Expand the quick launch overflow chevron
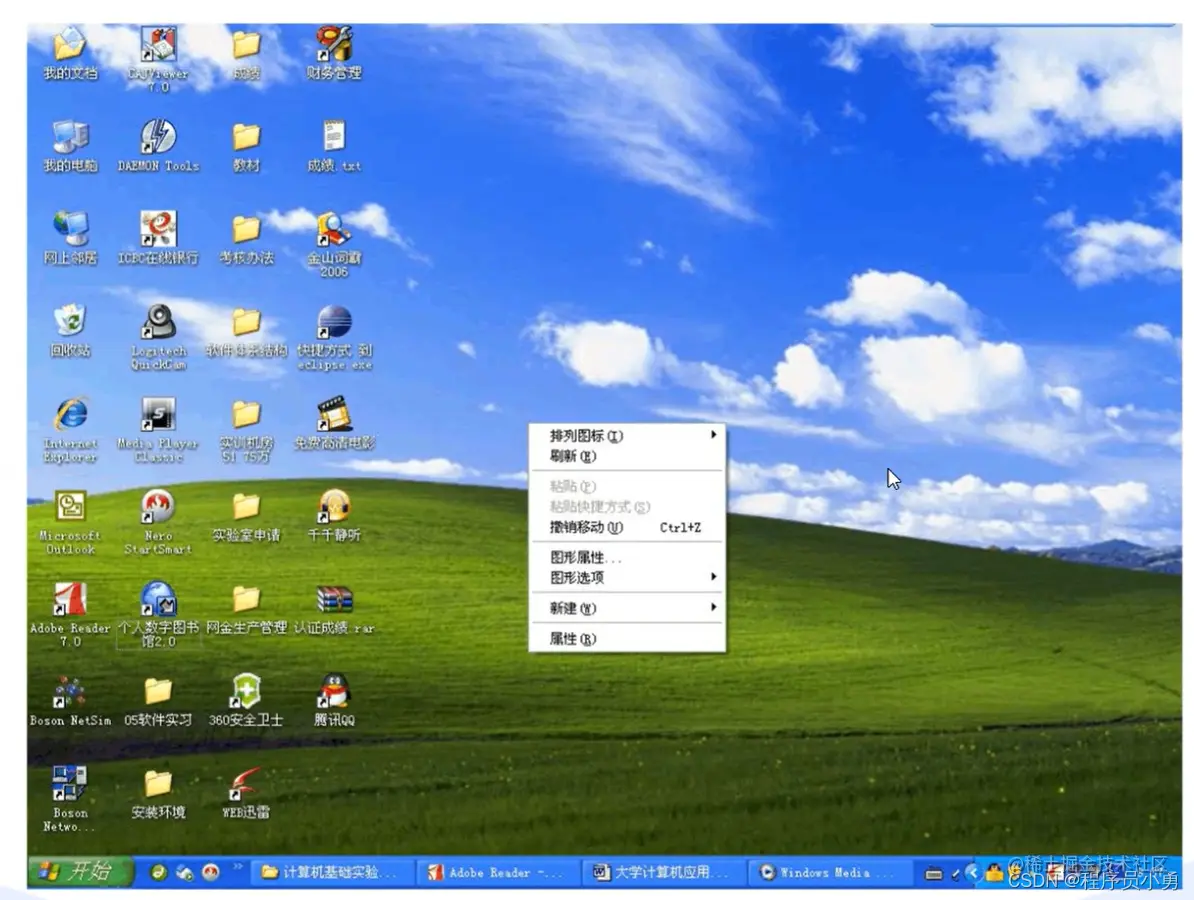The width and height of the screenshot is (1194, 900). (238, 866)
